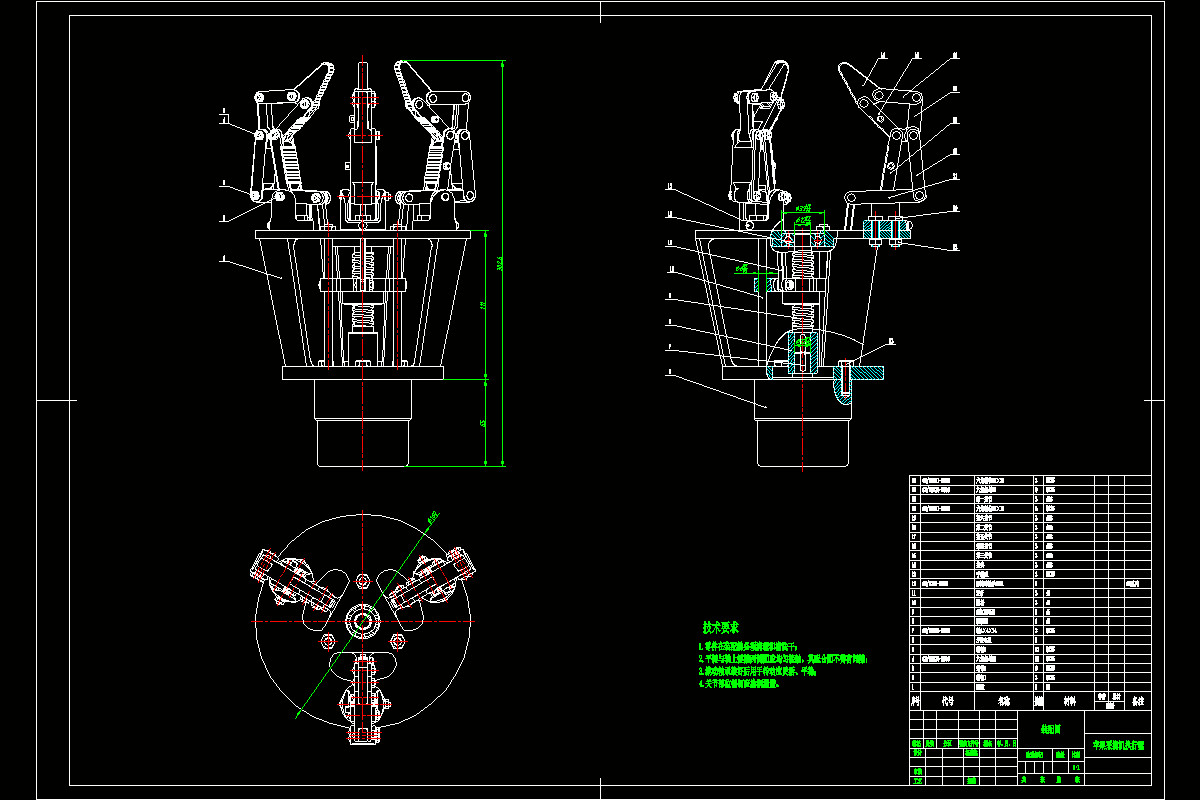Select the front elevation view of the gripper
Image resolution: width=1200 pixels, height=800 pixels.
(362, 262)
